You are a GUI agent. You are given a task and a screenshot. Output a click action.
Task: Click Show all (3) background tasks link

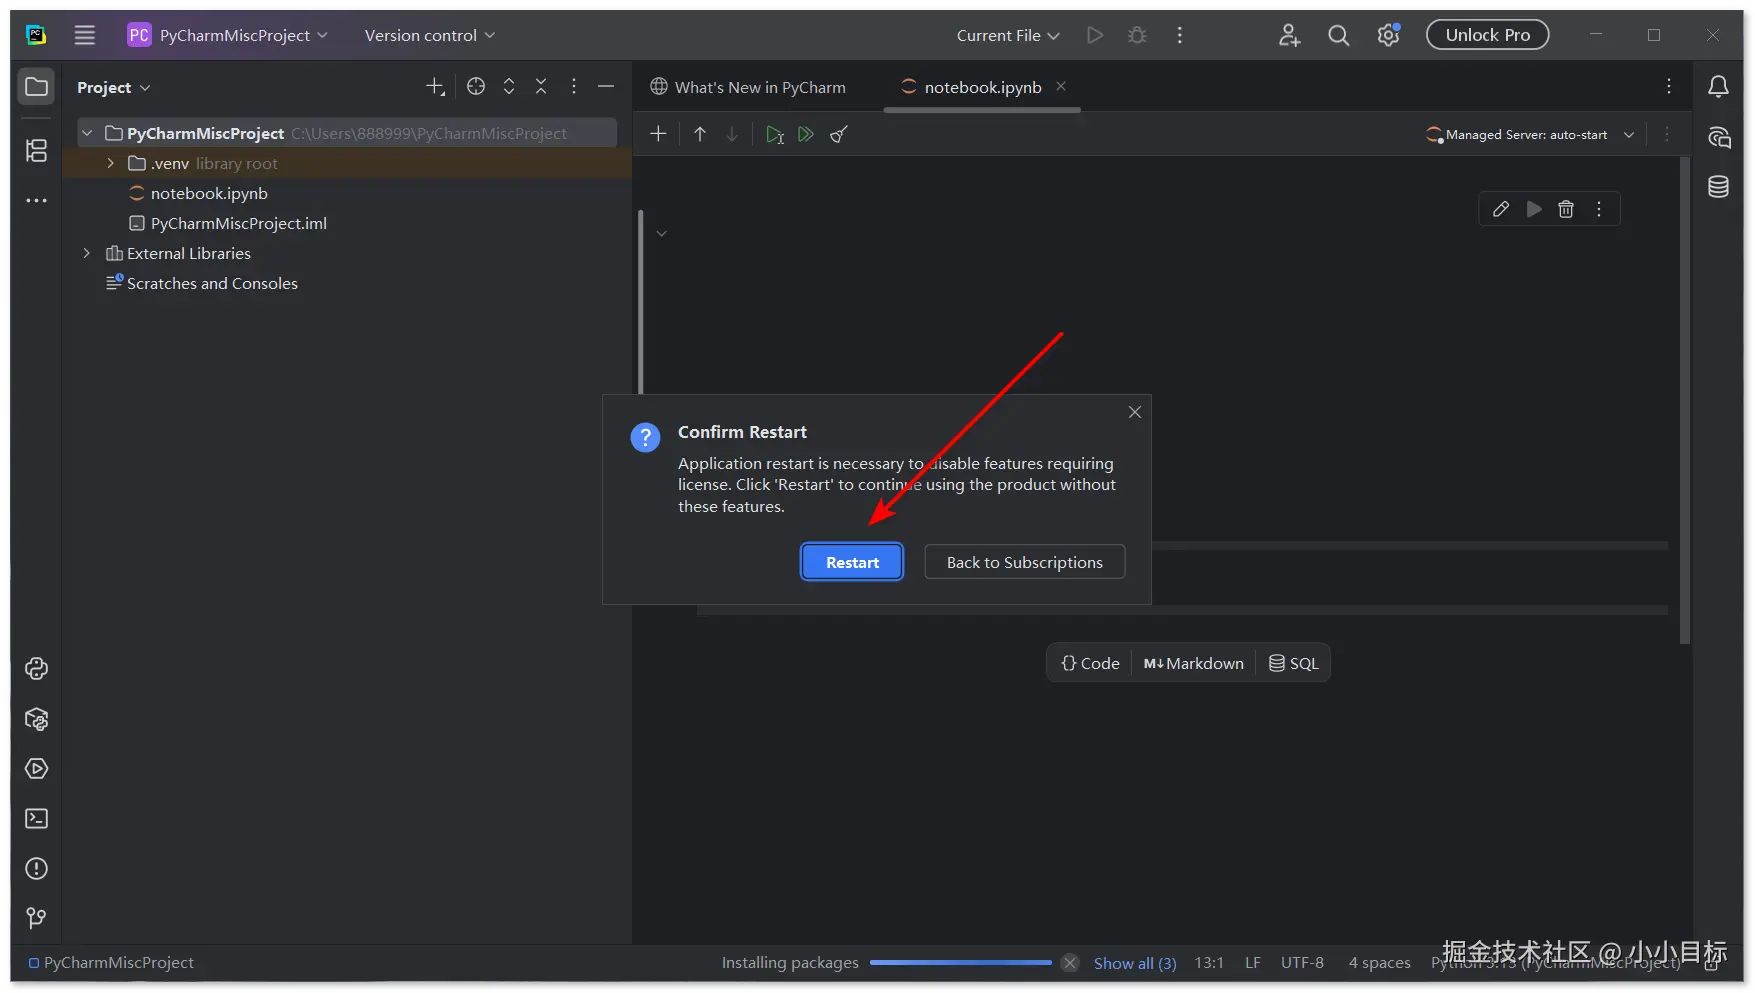click(x=1135, y=963)
